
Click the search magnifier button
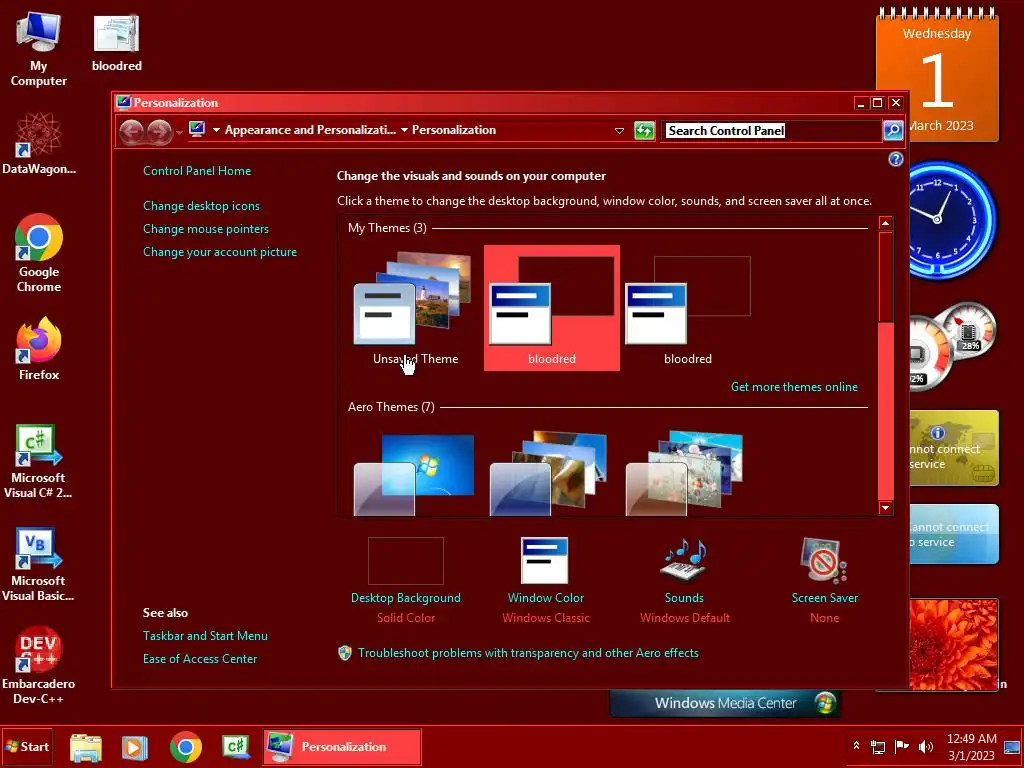click(893, 131)
